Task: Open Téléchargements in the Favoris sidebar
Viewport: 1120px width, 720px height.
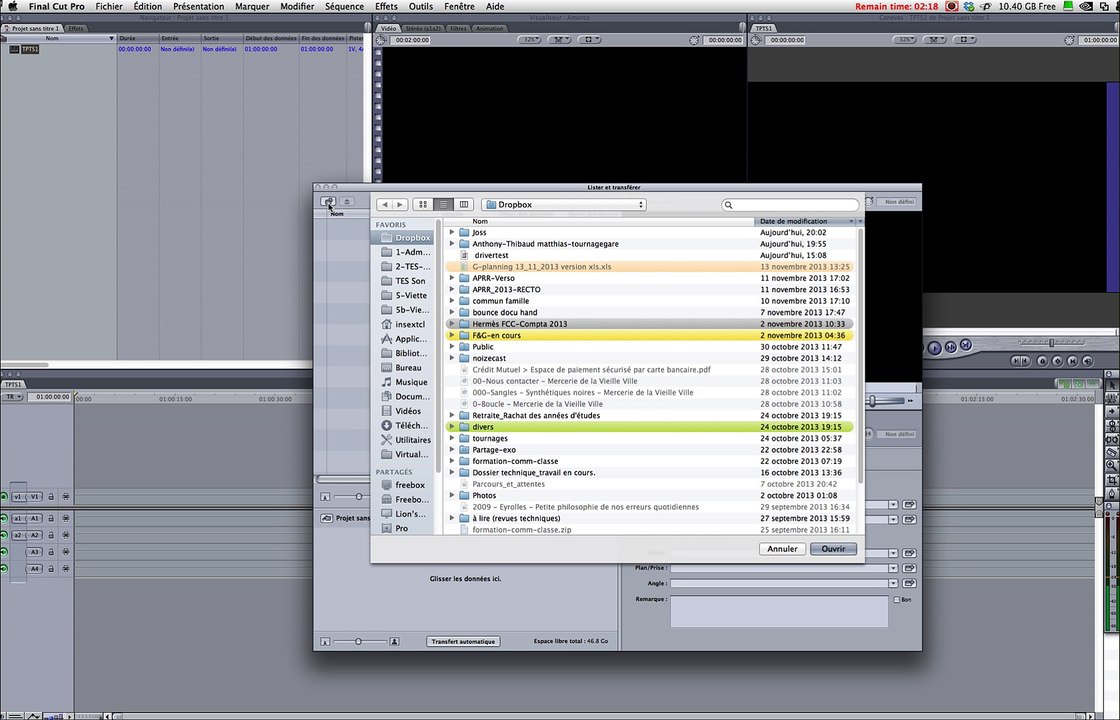Action: [x=404, y=425]
